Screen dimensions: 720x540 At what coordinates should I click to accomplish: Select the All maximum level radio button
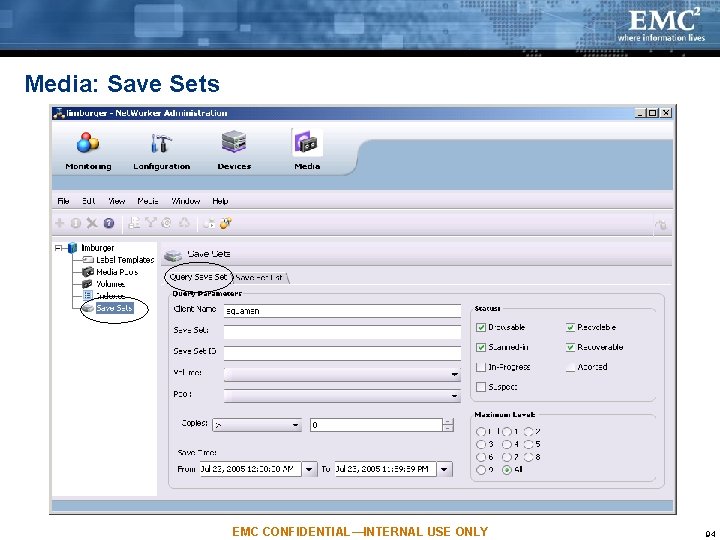506,470
